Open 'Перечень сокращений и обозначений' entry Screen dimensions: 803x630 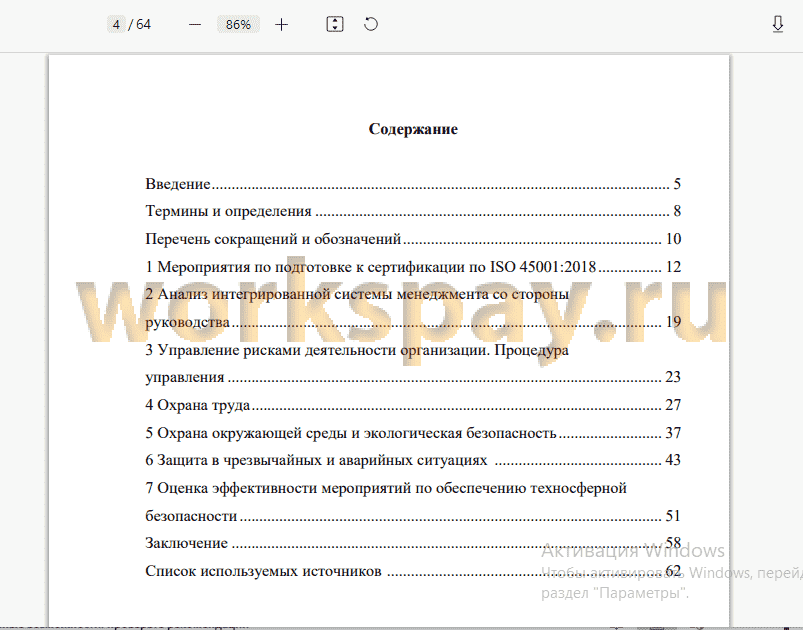tap(413, 239)
